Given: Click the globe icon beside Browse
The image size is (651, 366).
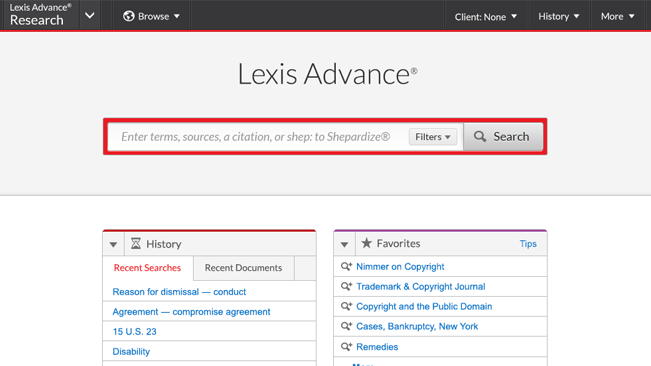Looking at the screenshot, I should pos(129,16).
